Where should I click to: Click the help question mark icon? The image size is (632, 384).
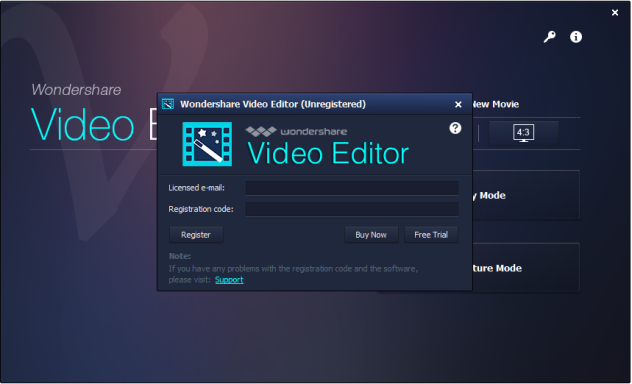tap(455, 128)
